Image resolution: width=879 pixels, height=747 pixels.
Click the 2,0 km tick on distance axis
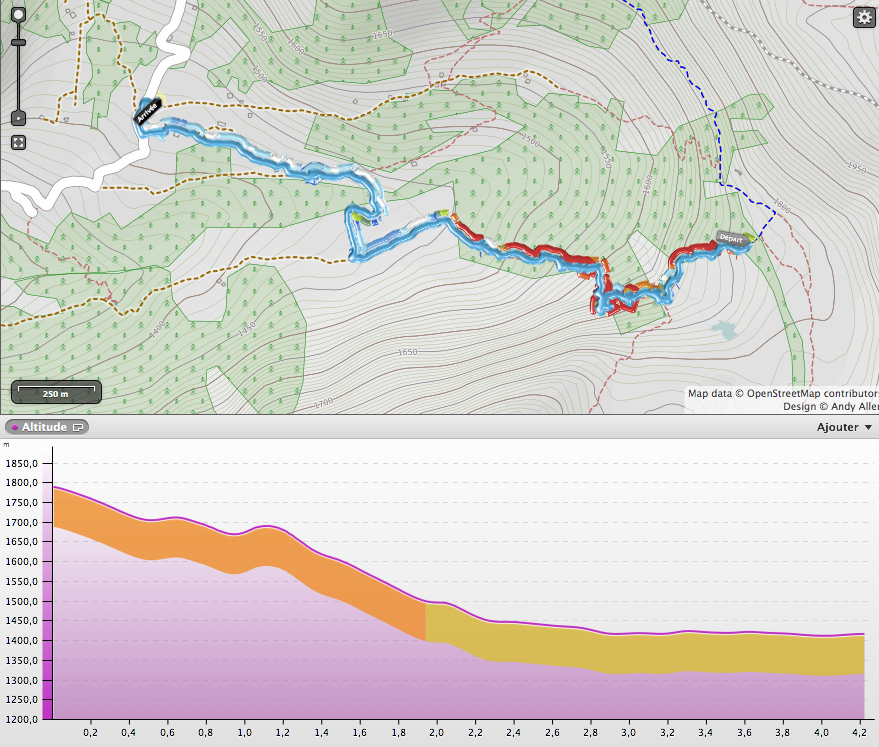pos(437,732)
